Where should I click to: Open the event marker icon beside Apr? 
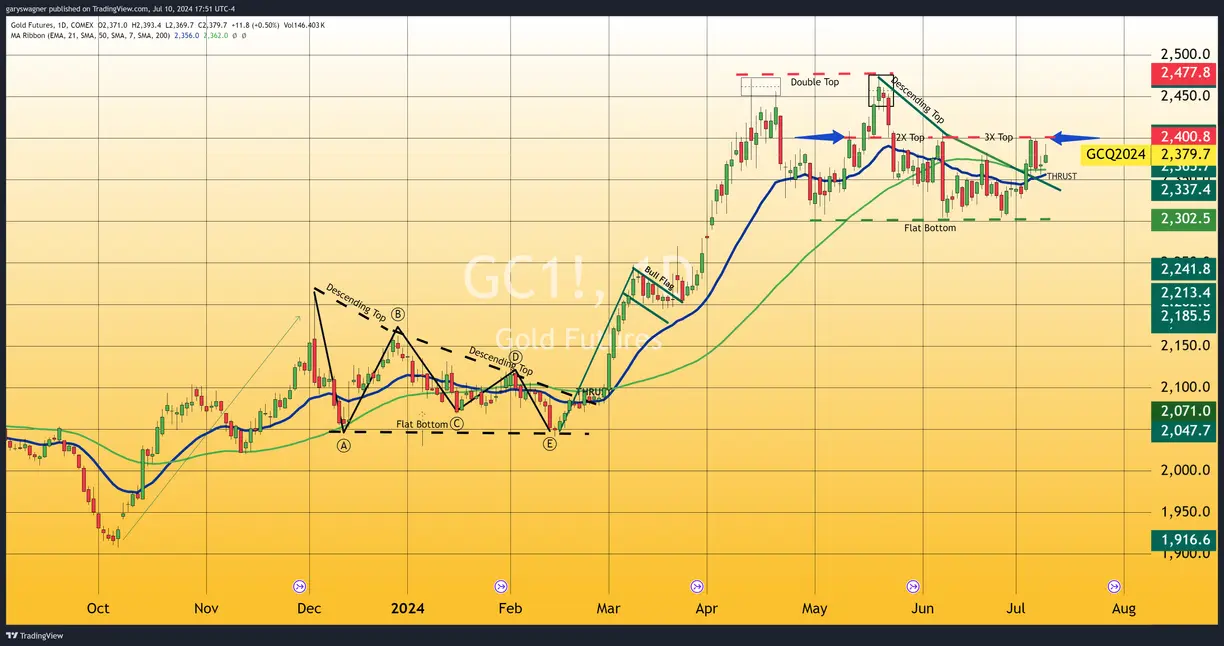(x=696, y=586)
